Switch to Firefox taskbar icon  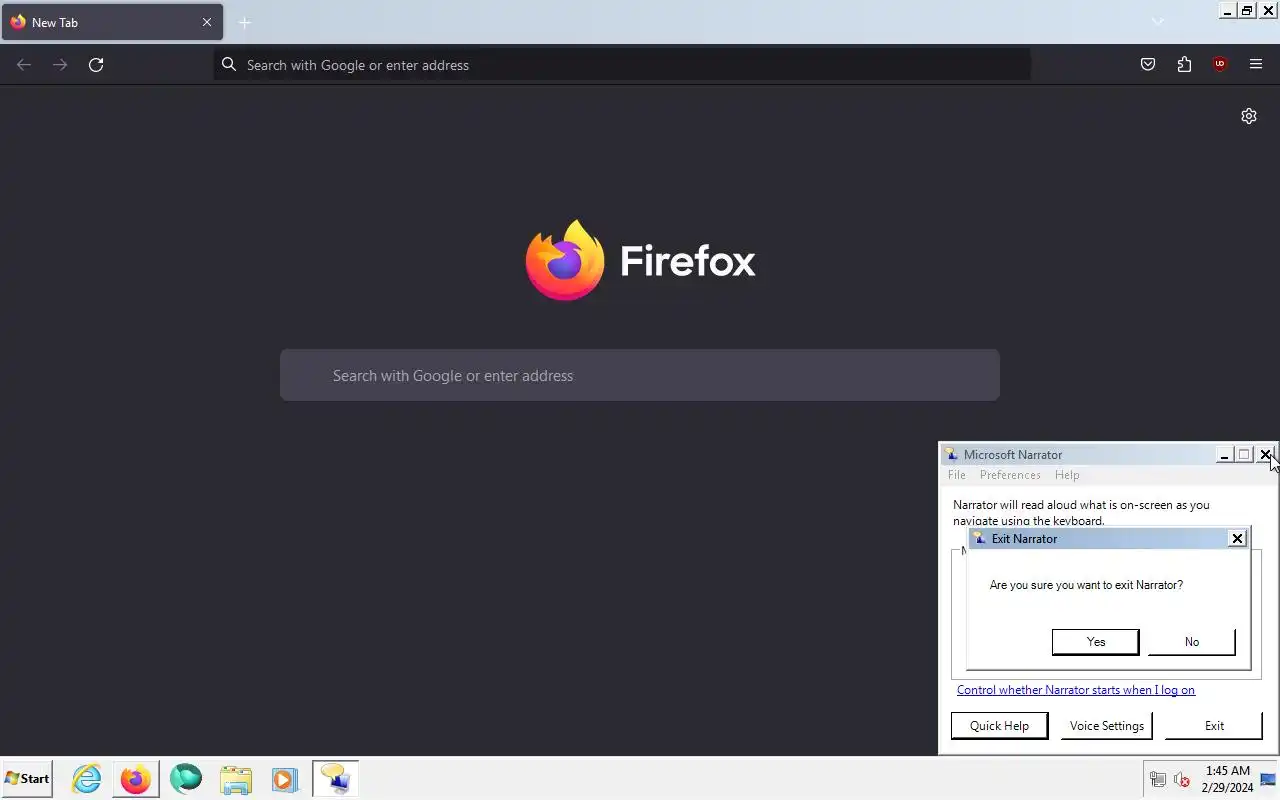point(136,779)
